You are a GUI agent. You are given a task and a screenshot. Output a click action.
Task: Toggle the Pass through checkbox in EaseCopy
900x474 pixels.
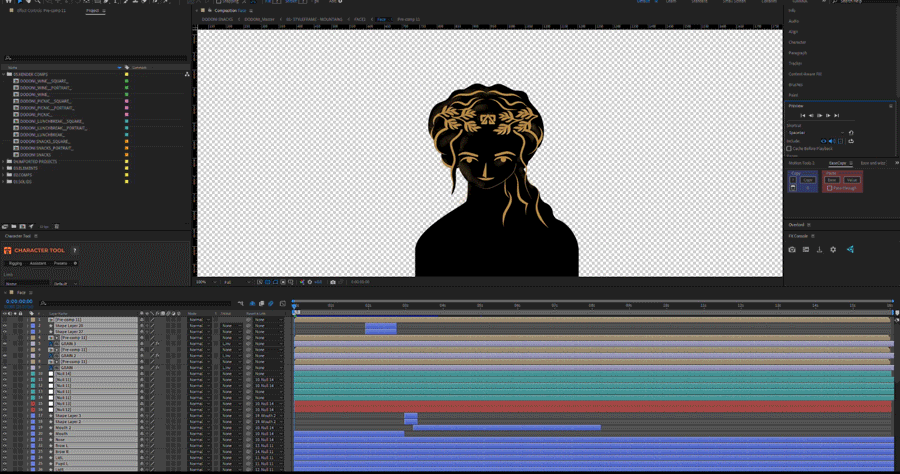tap(829, 188)
